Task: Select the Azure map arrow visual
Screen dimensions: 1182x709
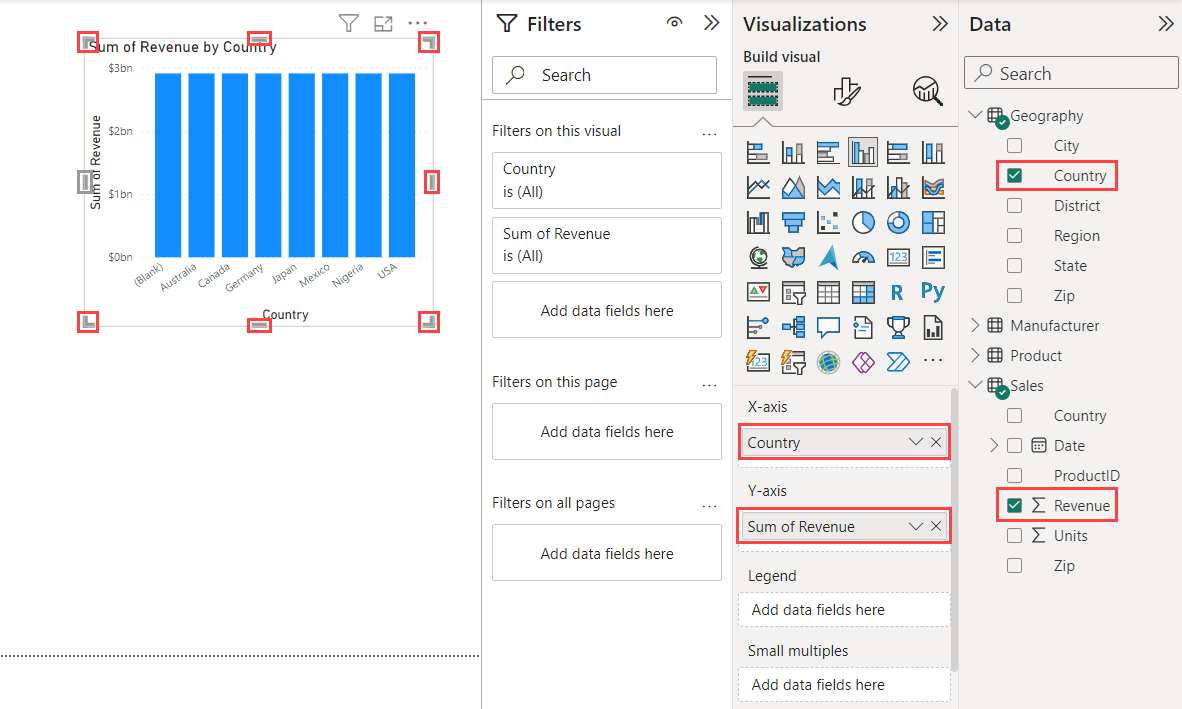Action: click(828, 258)
